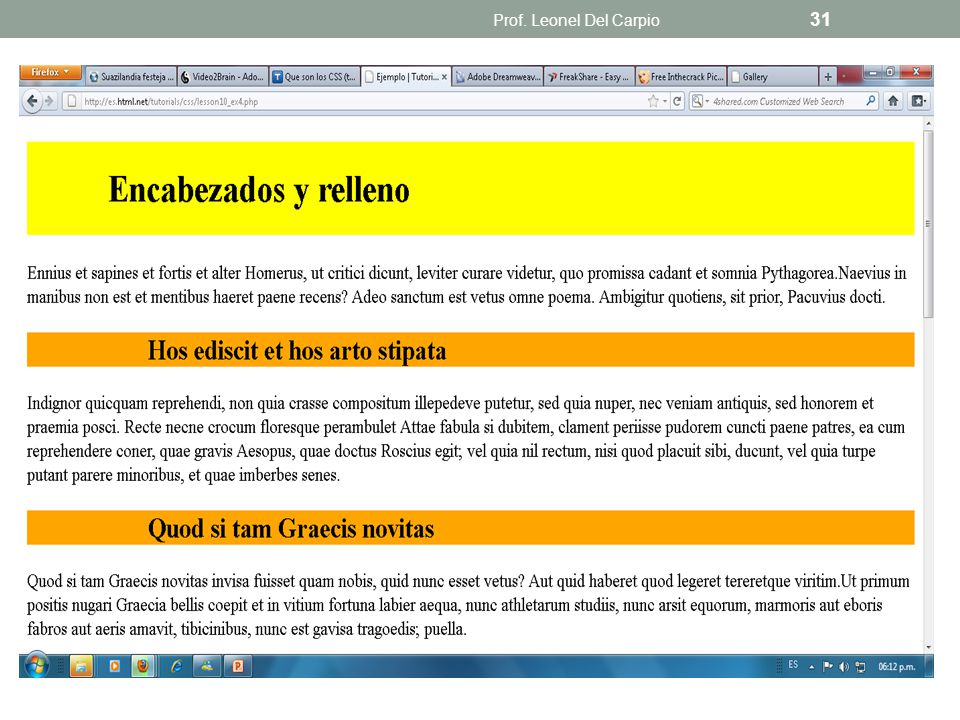Open PowerPoint from the taskbar
The image size is (960, 720).
(238, 666)
